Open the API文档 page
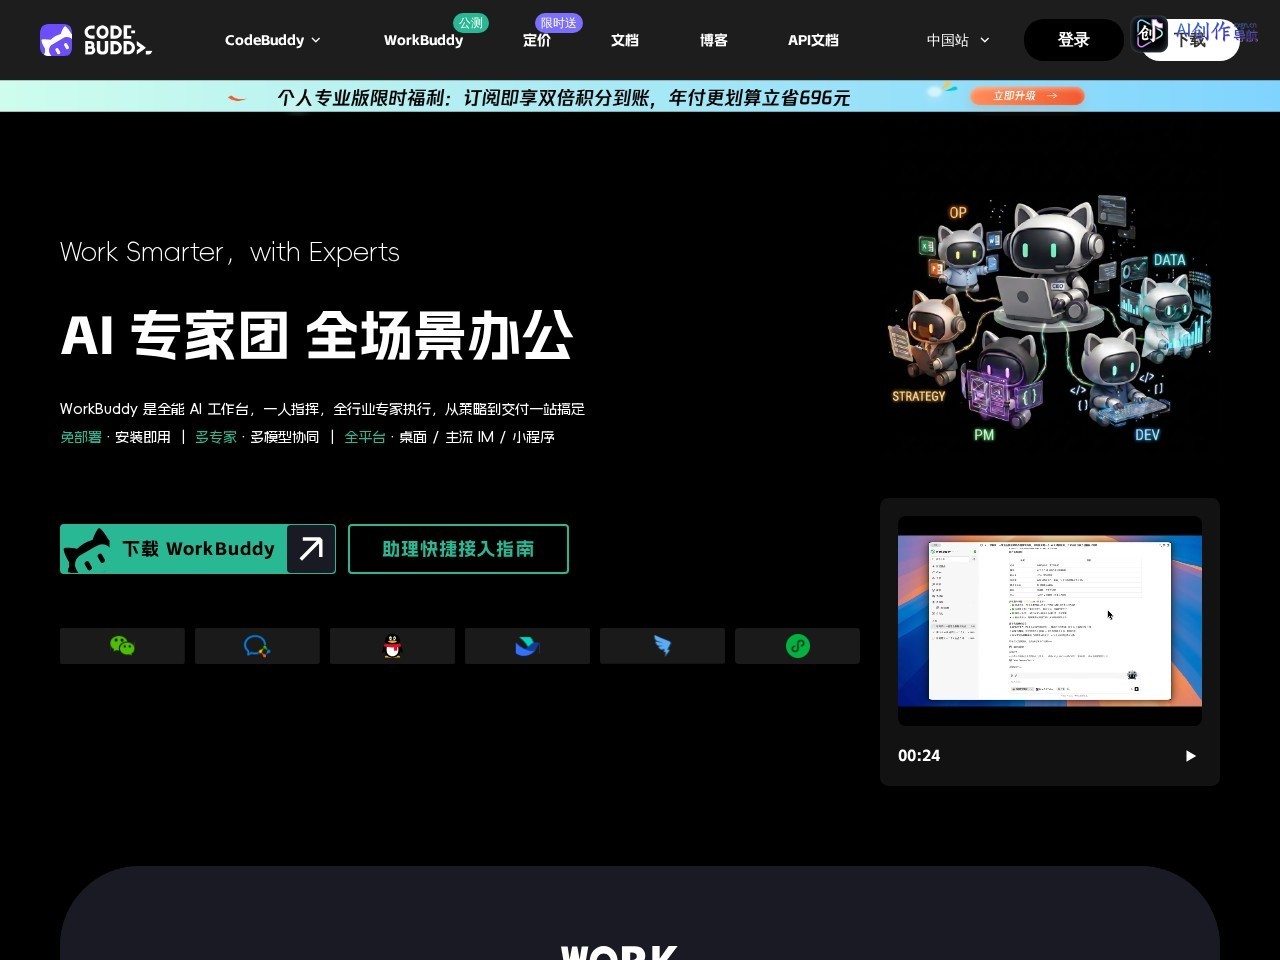The height and width of the screenshot is (960, 1280). [x=813, y=40]
